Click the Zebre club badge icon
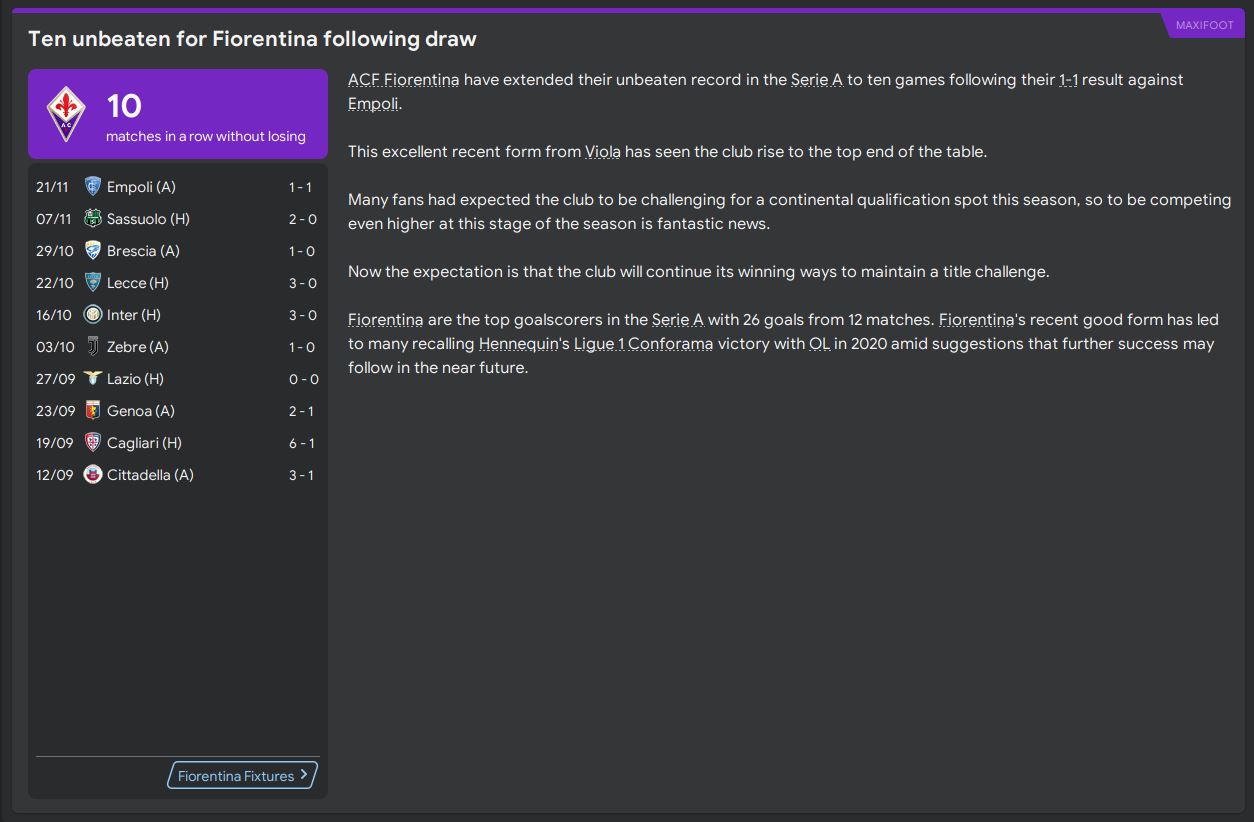The height and width of the screenshot is (822, 1254). pyautogui.click(x=93, y=347)
